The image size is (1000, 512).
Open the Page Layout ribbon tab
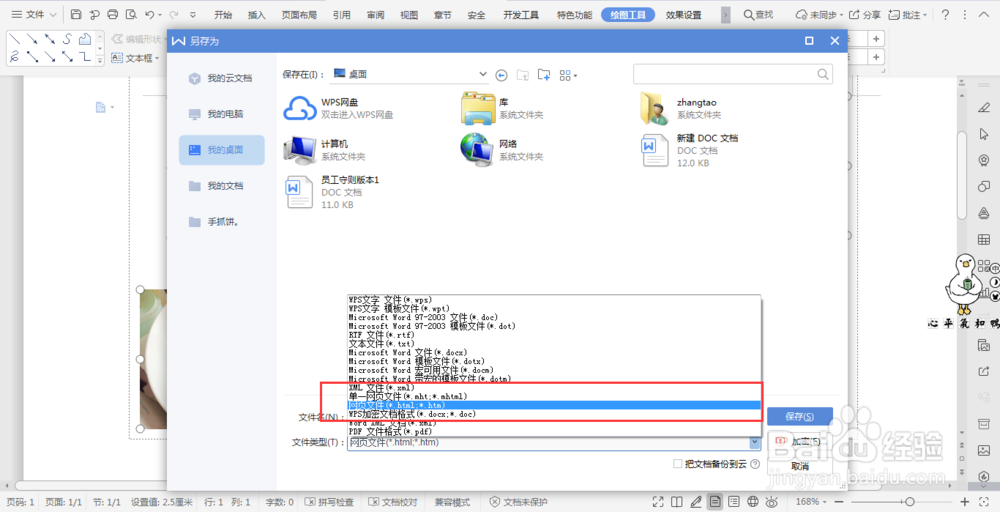(x=299, y=15)
